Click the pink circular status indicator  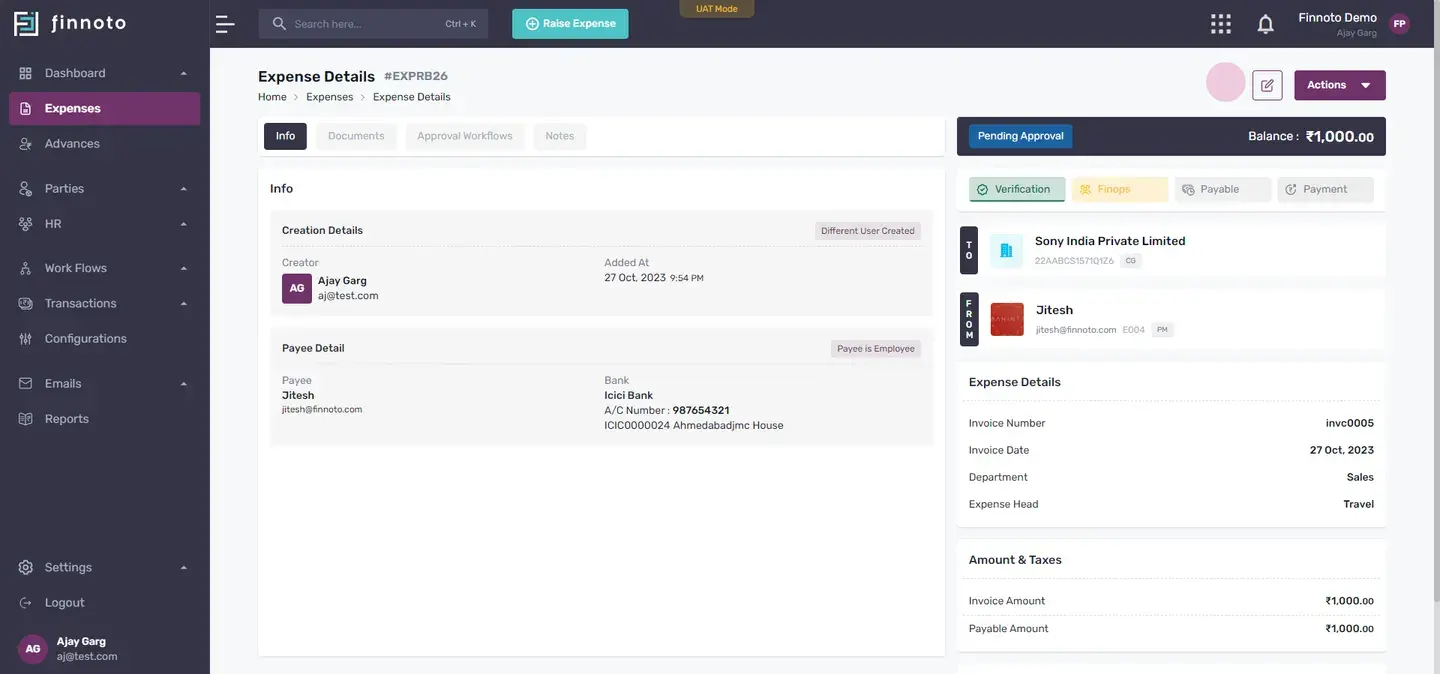click(x=1226, y=82)
